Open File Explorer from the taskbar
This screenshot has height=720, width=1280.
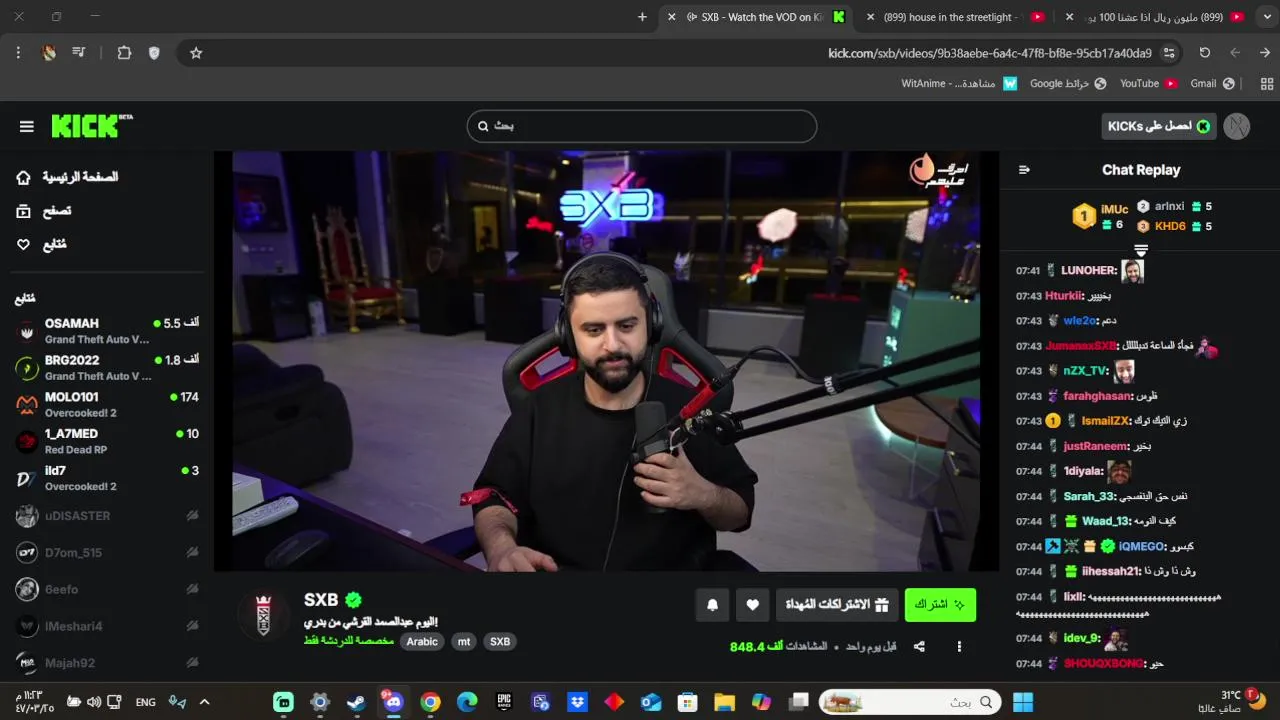pyautogui.click(x=724, y=702)
